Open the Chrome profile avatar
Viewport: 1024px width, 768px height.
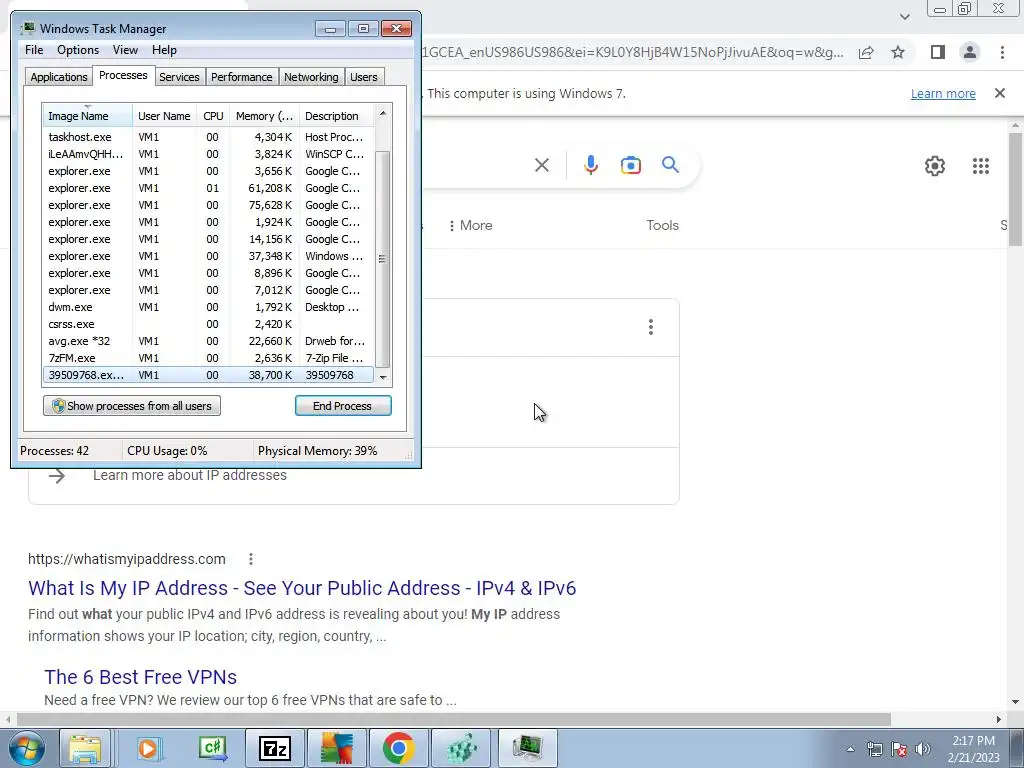coord(970,52)
